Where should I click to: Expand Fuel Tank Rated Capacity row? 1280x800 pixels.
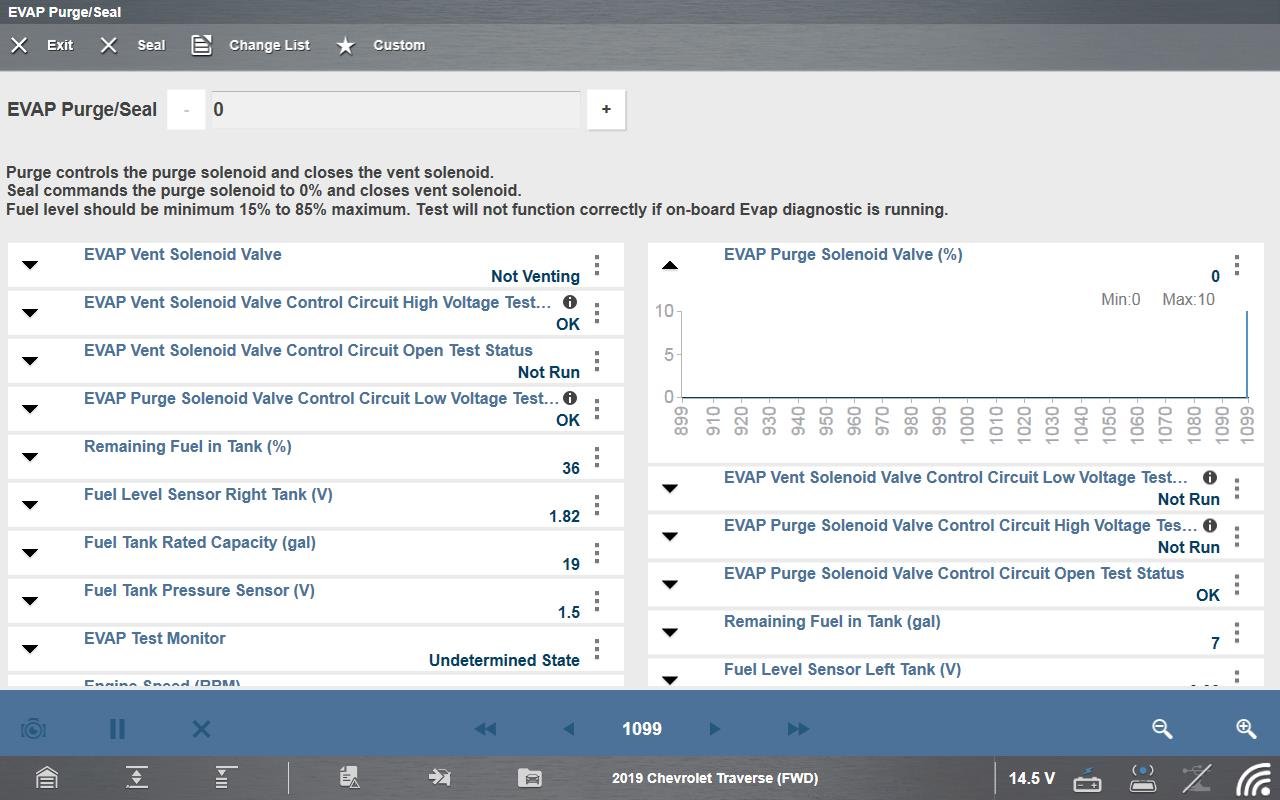click(30, 553)
